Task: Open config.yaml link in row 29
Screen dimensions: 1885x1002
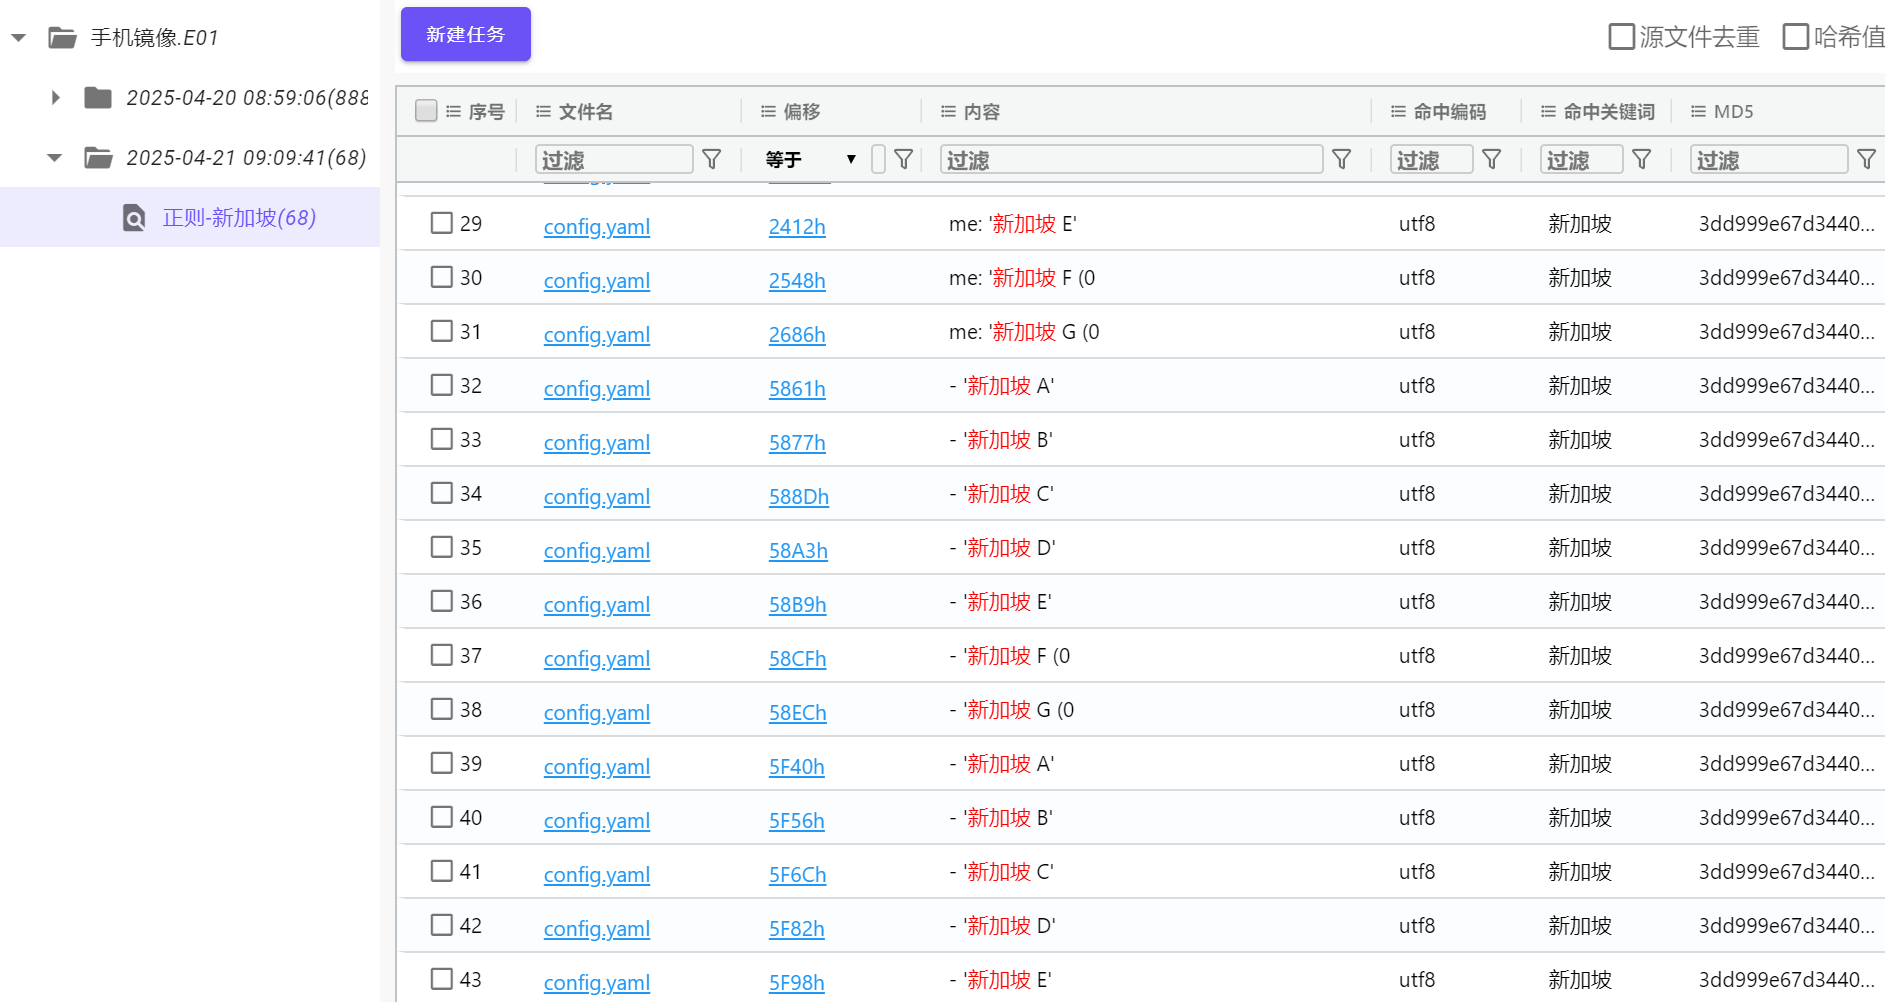Action: (597, 227)
